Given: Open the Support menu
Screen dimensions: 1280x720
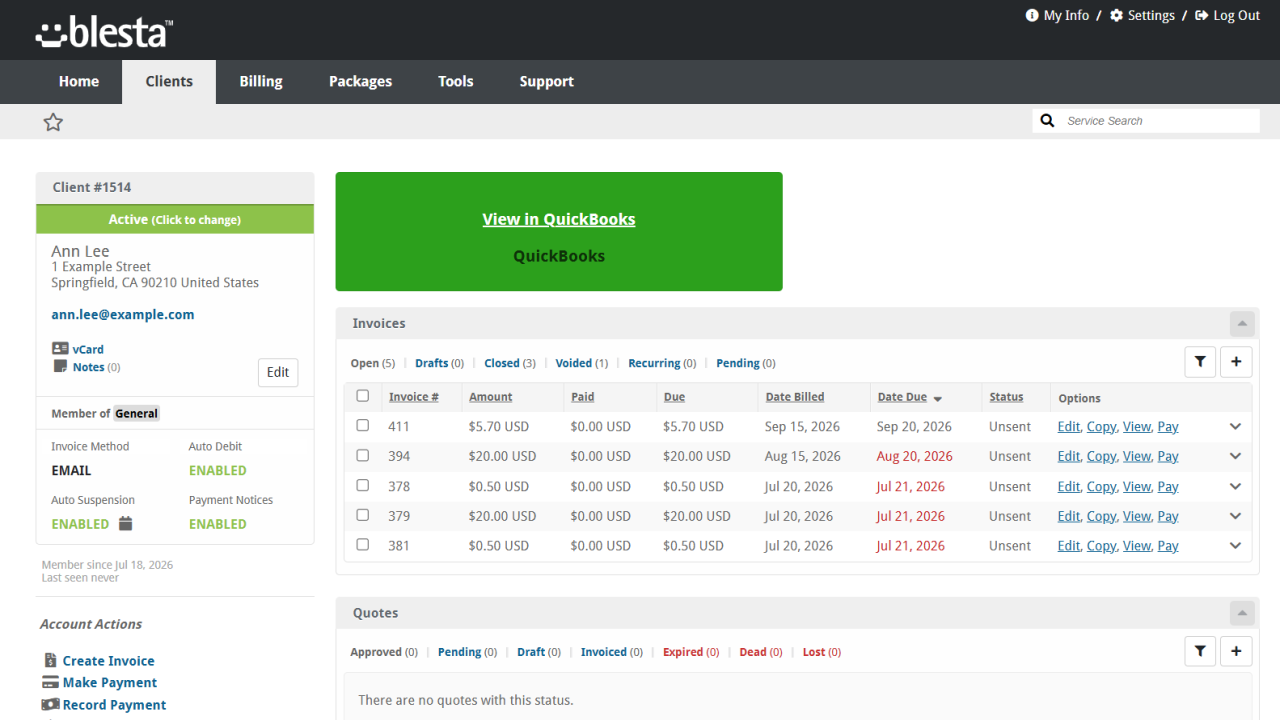Looking at the screenshot, I should (x=547, y=82).
